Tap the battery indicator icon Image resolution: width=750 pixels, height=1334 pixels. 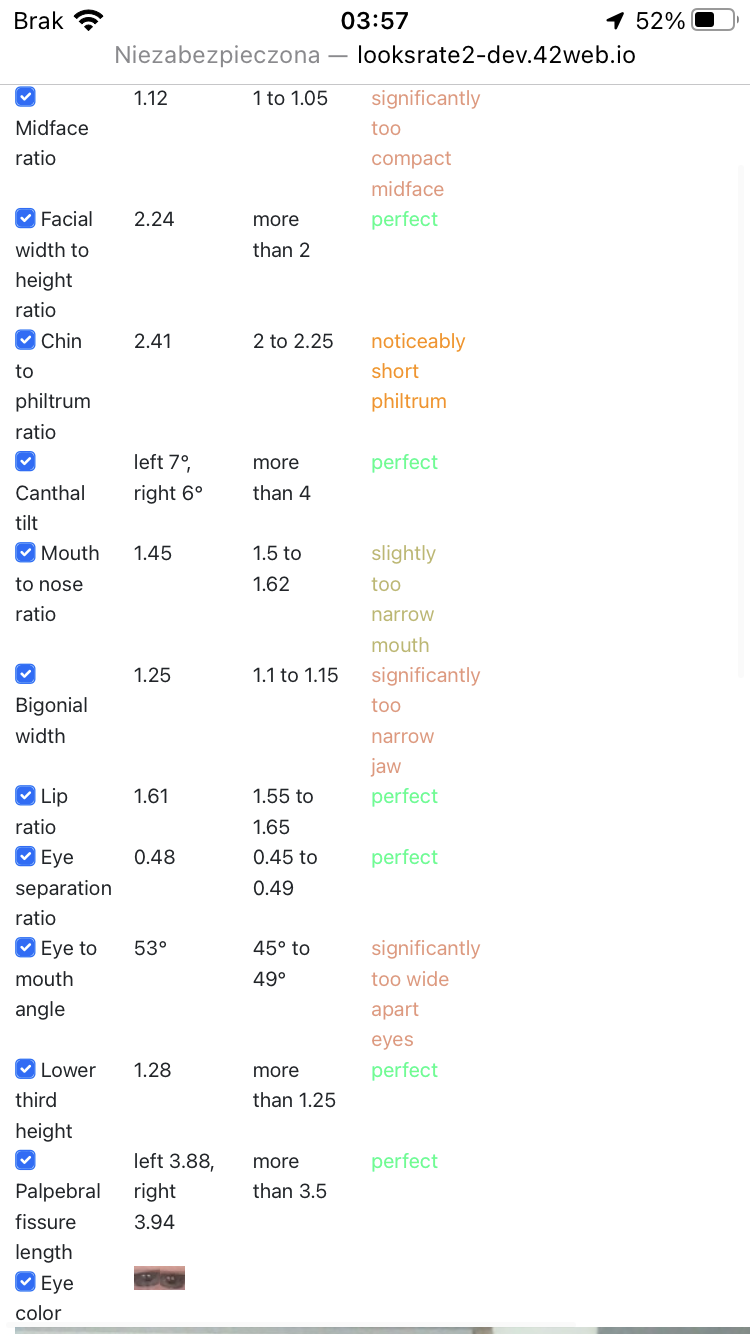pos(714,20)
